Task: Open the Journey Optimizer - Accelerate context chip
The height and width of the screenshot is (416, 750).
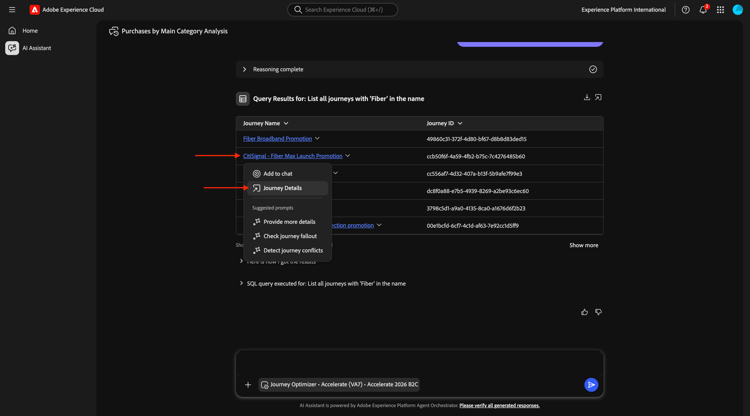Action: 339,384
